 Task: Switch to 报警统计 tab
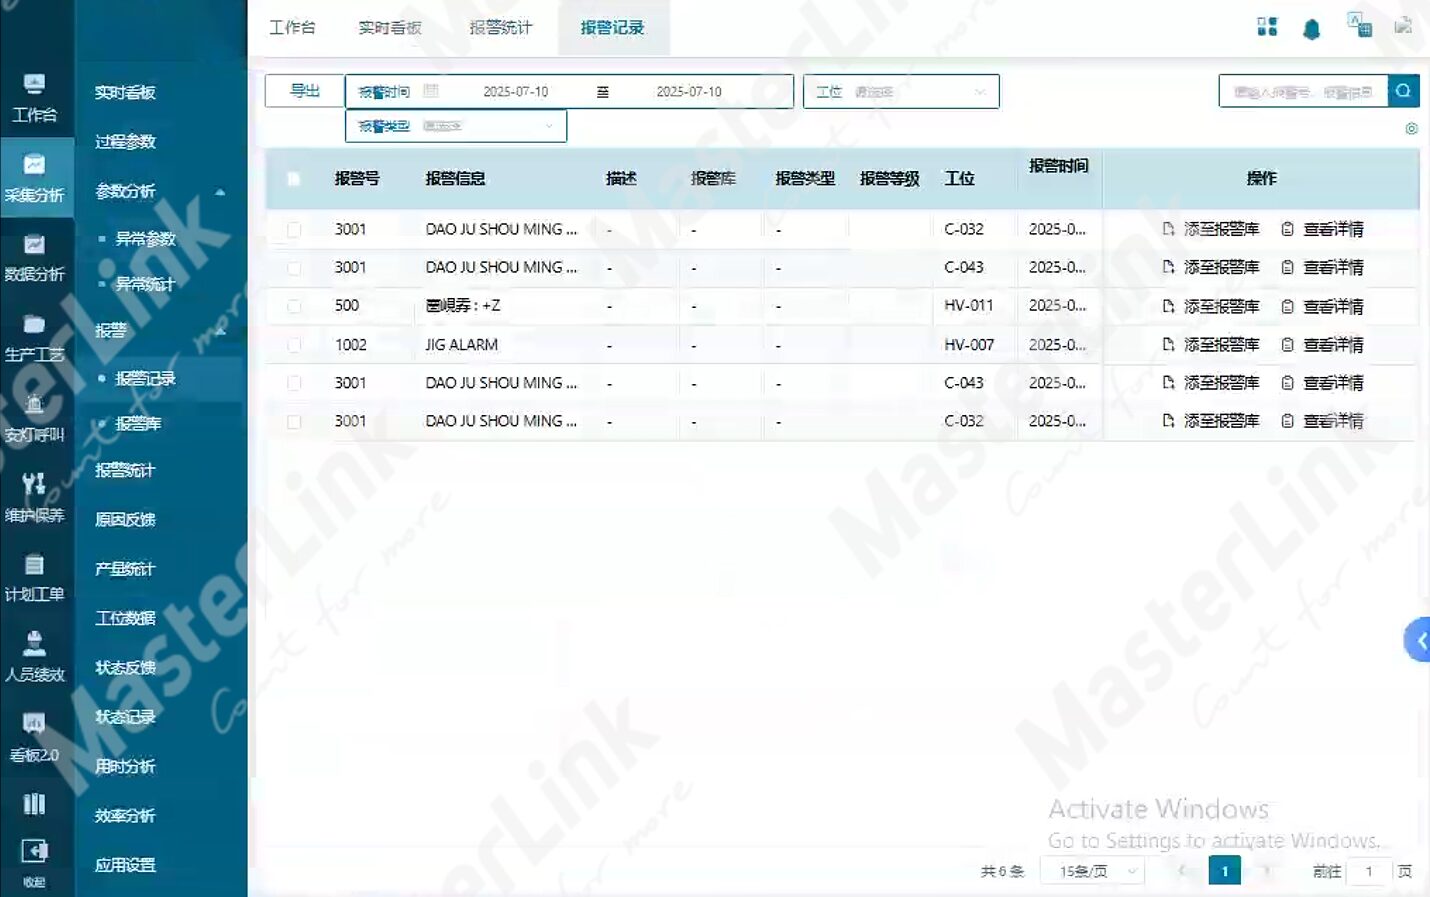click(501, 27)
